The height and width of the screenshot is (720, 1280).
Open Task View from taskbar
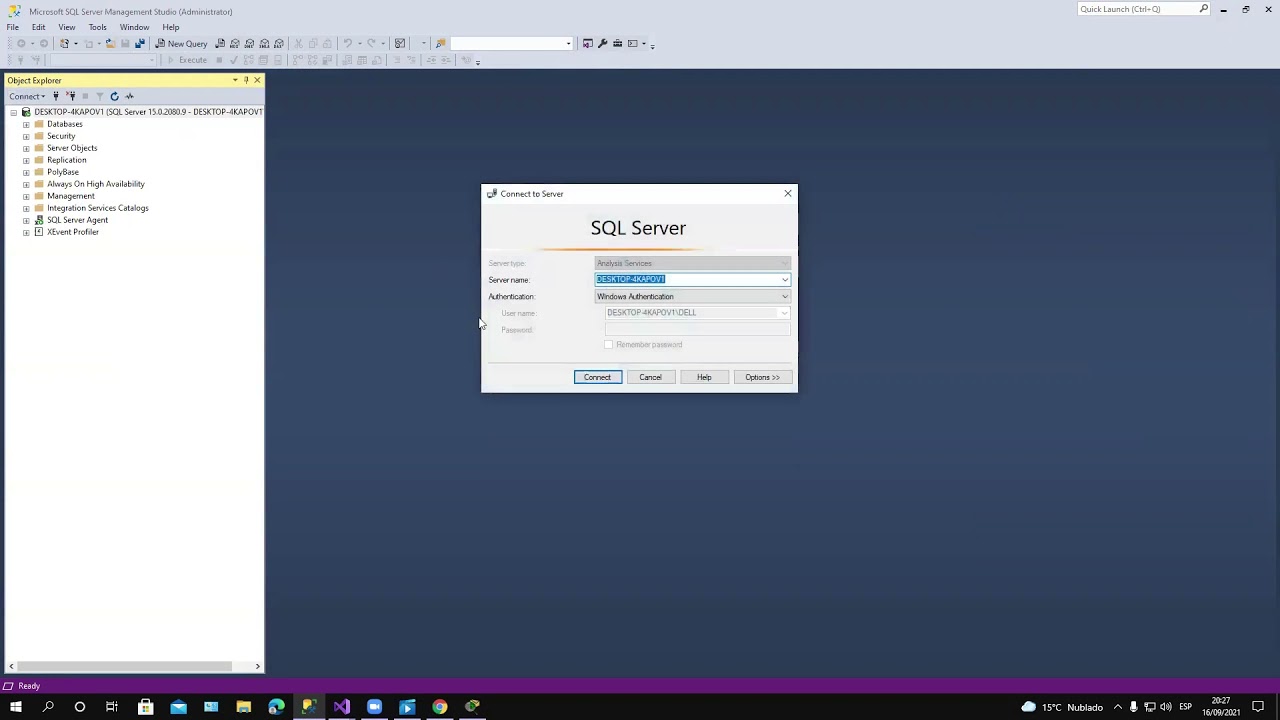pos(112,707)
